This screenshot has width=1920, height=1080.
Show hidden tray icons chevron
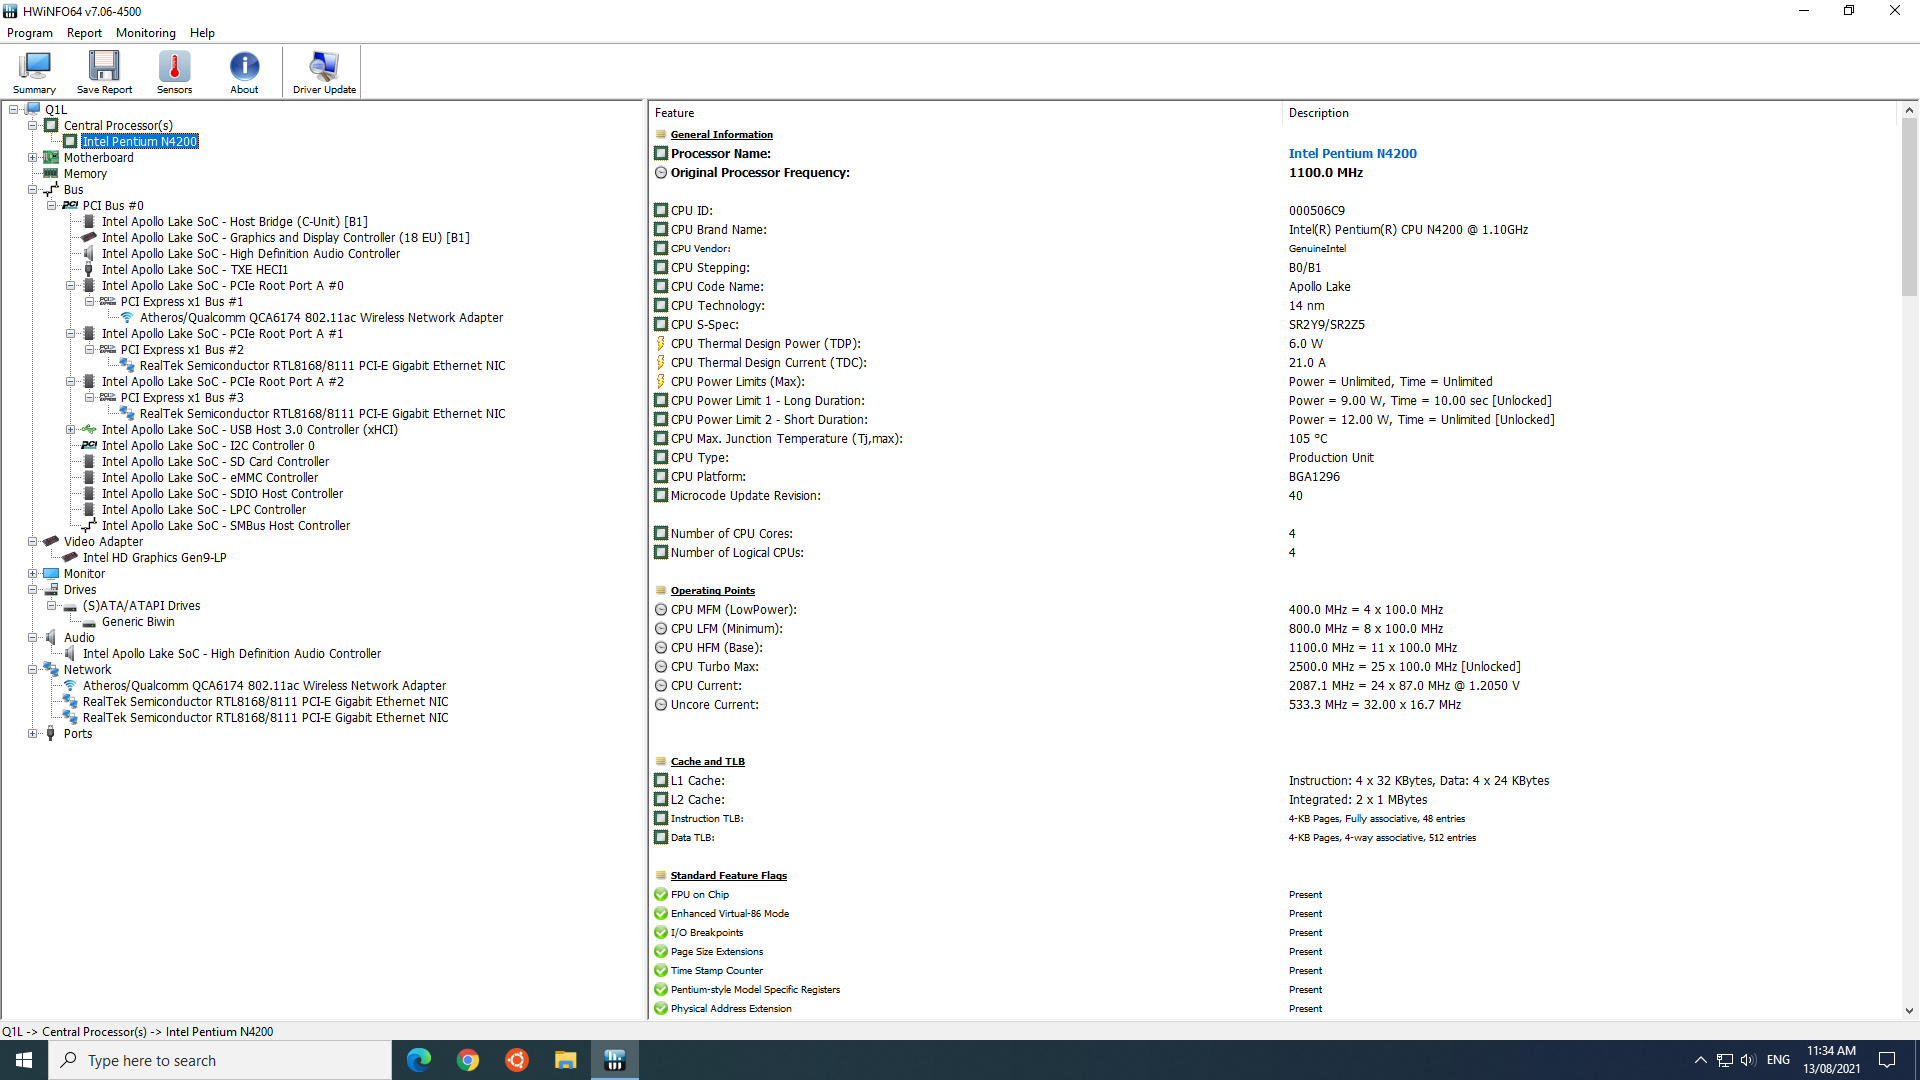coord(1700,1060)
